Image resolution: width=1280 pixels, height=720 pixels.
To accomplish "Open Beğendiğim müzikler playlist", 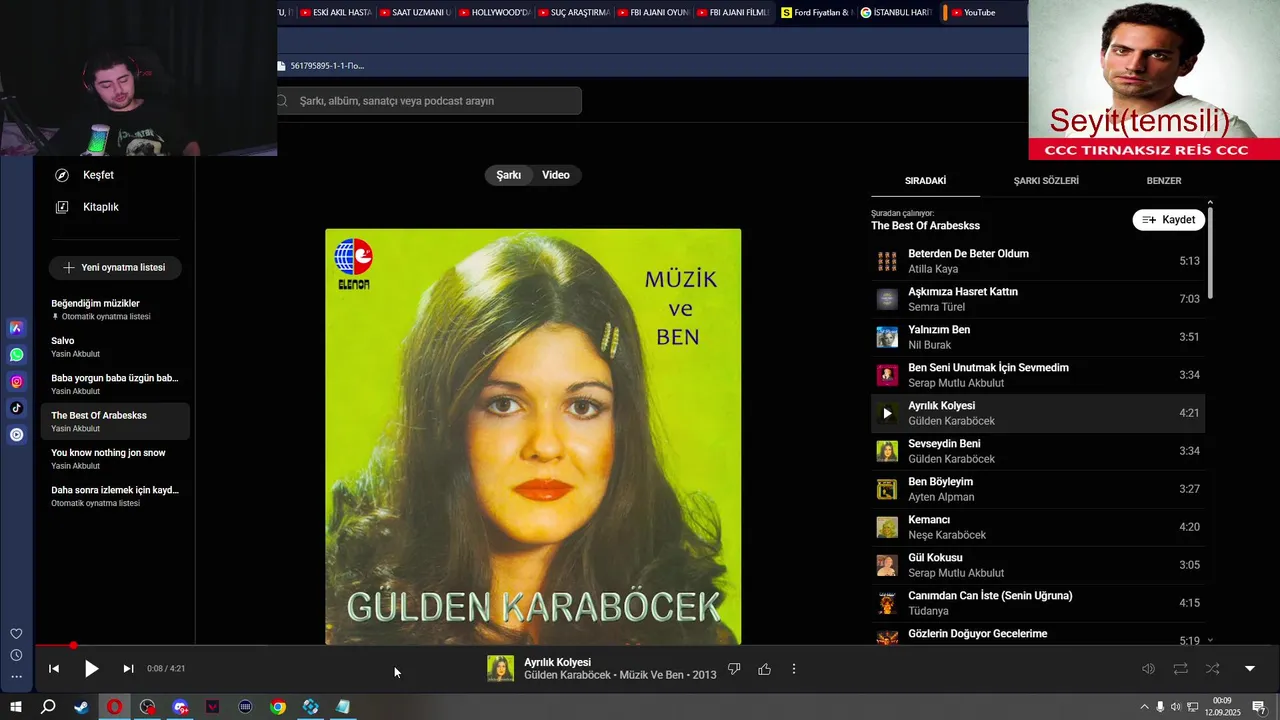I will pos(115,309).
